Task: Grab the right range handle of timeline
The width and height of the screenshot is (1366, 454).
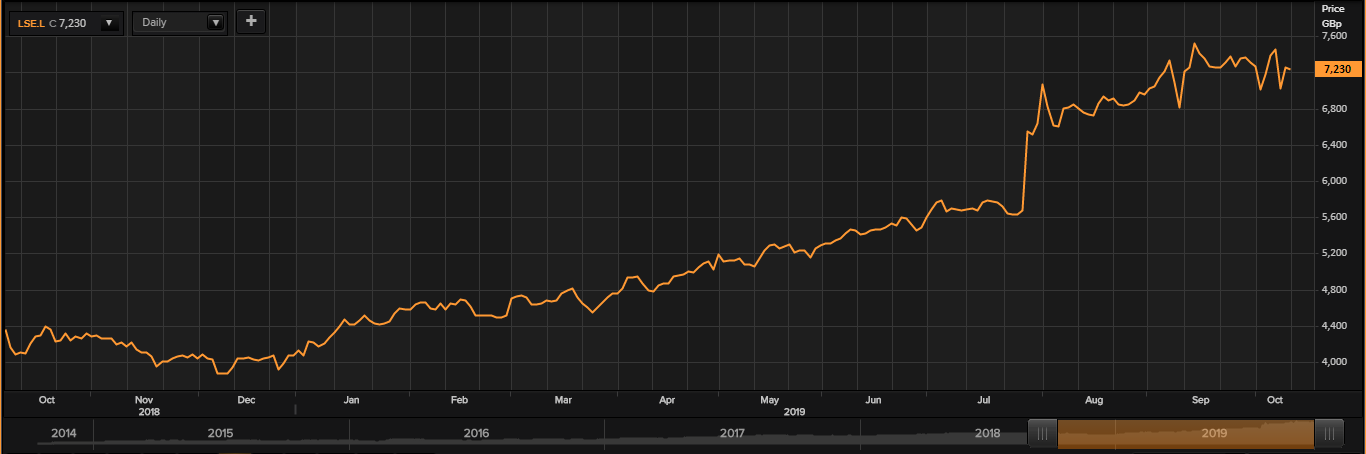Action: coord(1329,434)
